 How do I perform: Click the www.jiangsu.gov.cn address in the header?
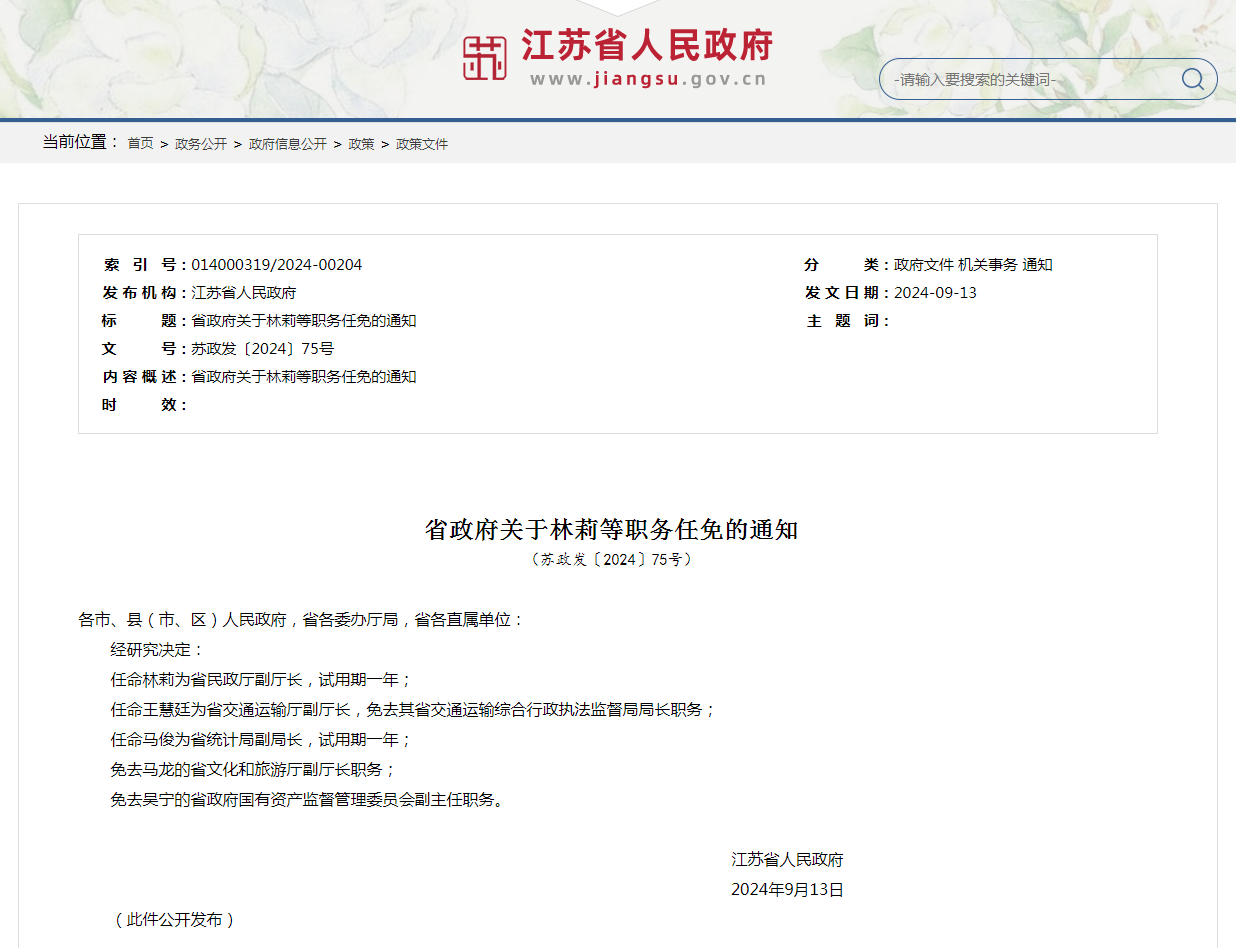coord(647,80)
